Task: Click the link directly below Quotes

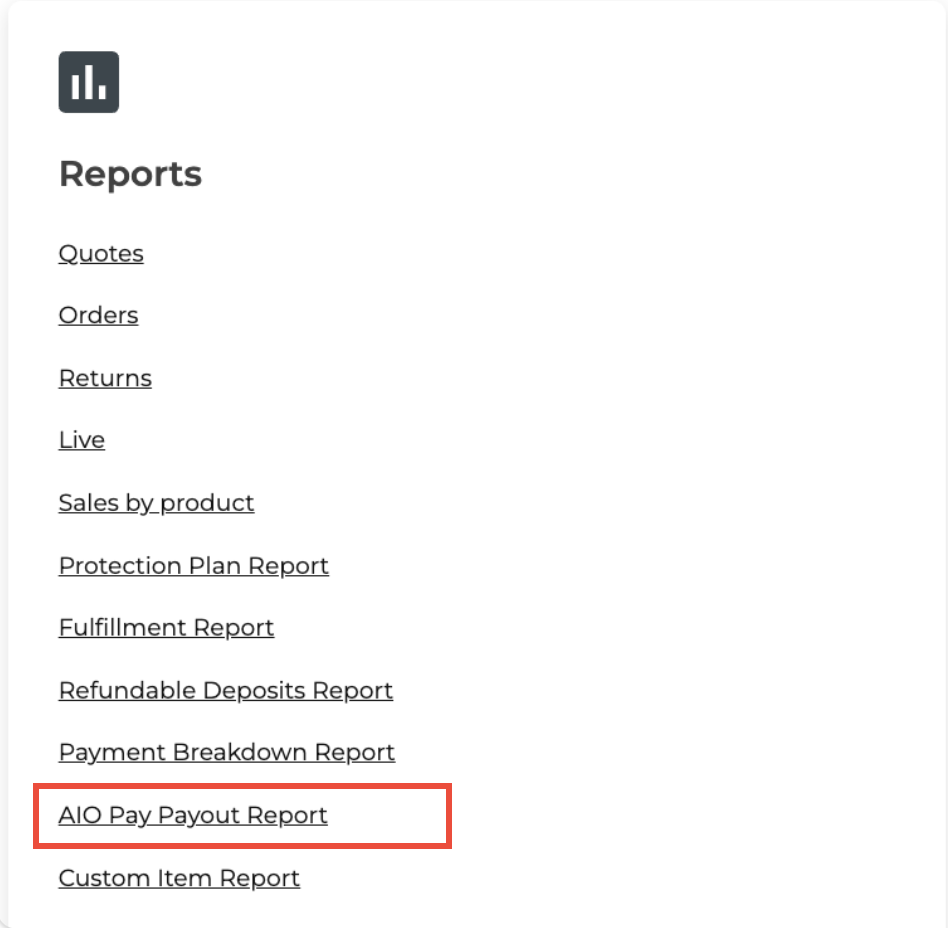Action: (98, 316)
